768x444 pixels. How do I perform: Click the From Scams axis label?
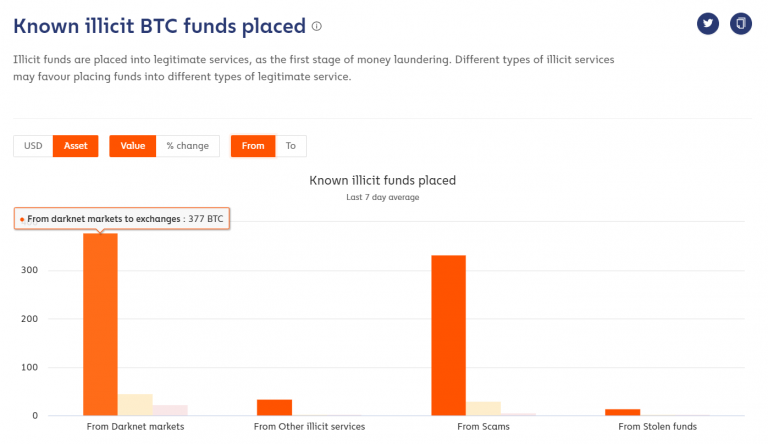(483, 427)
